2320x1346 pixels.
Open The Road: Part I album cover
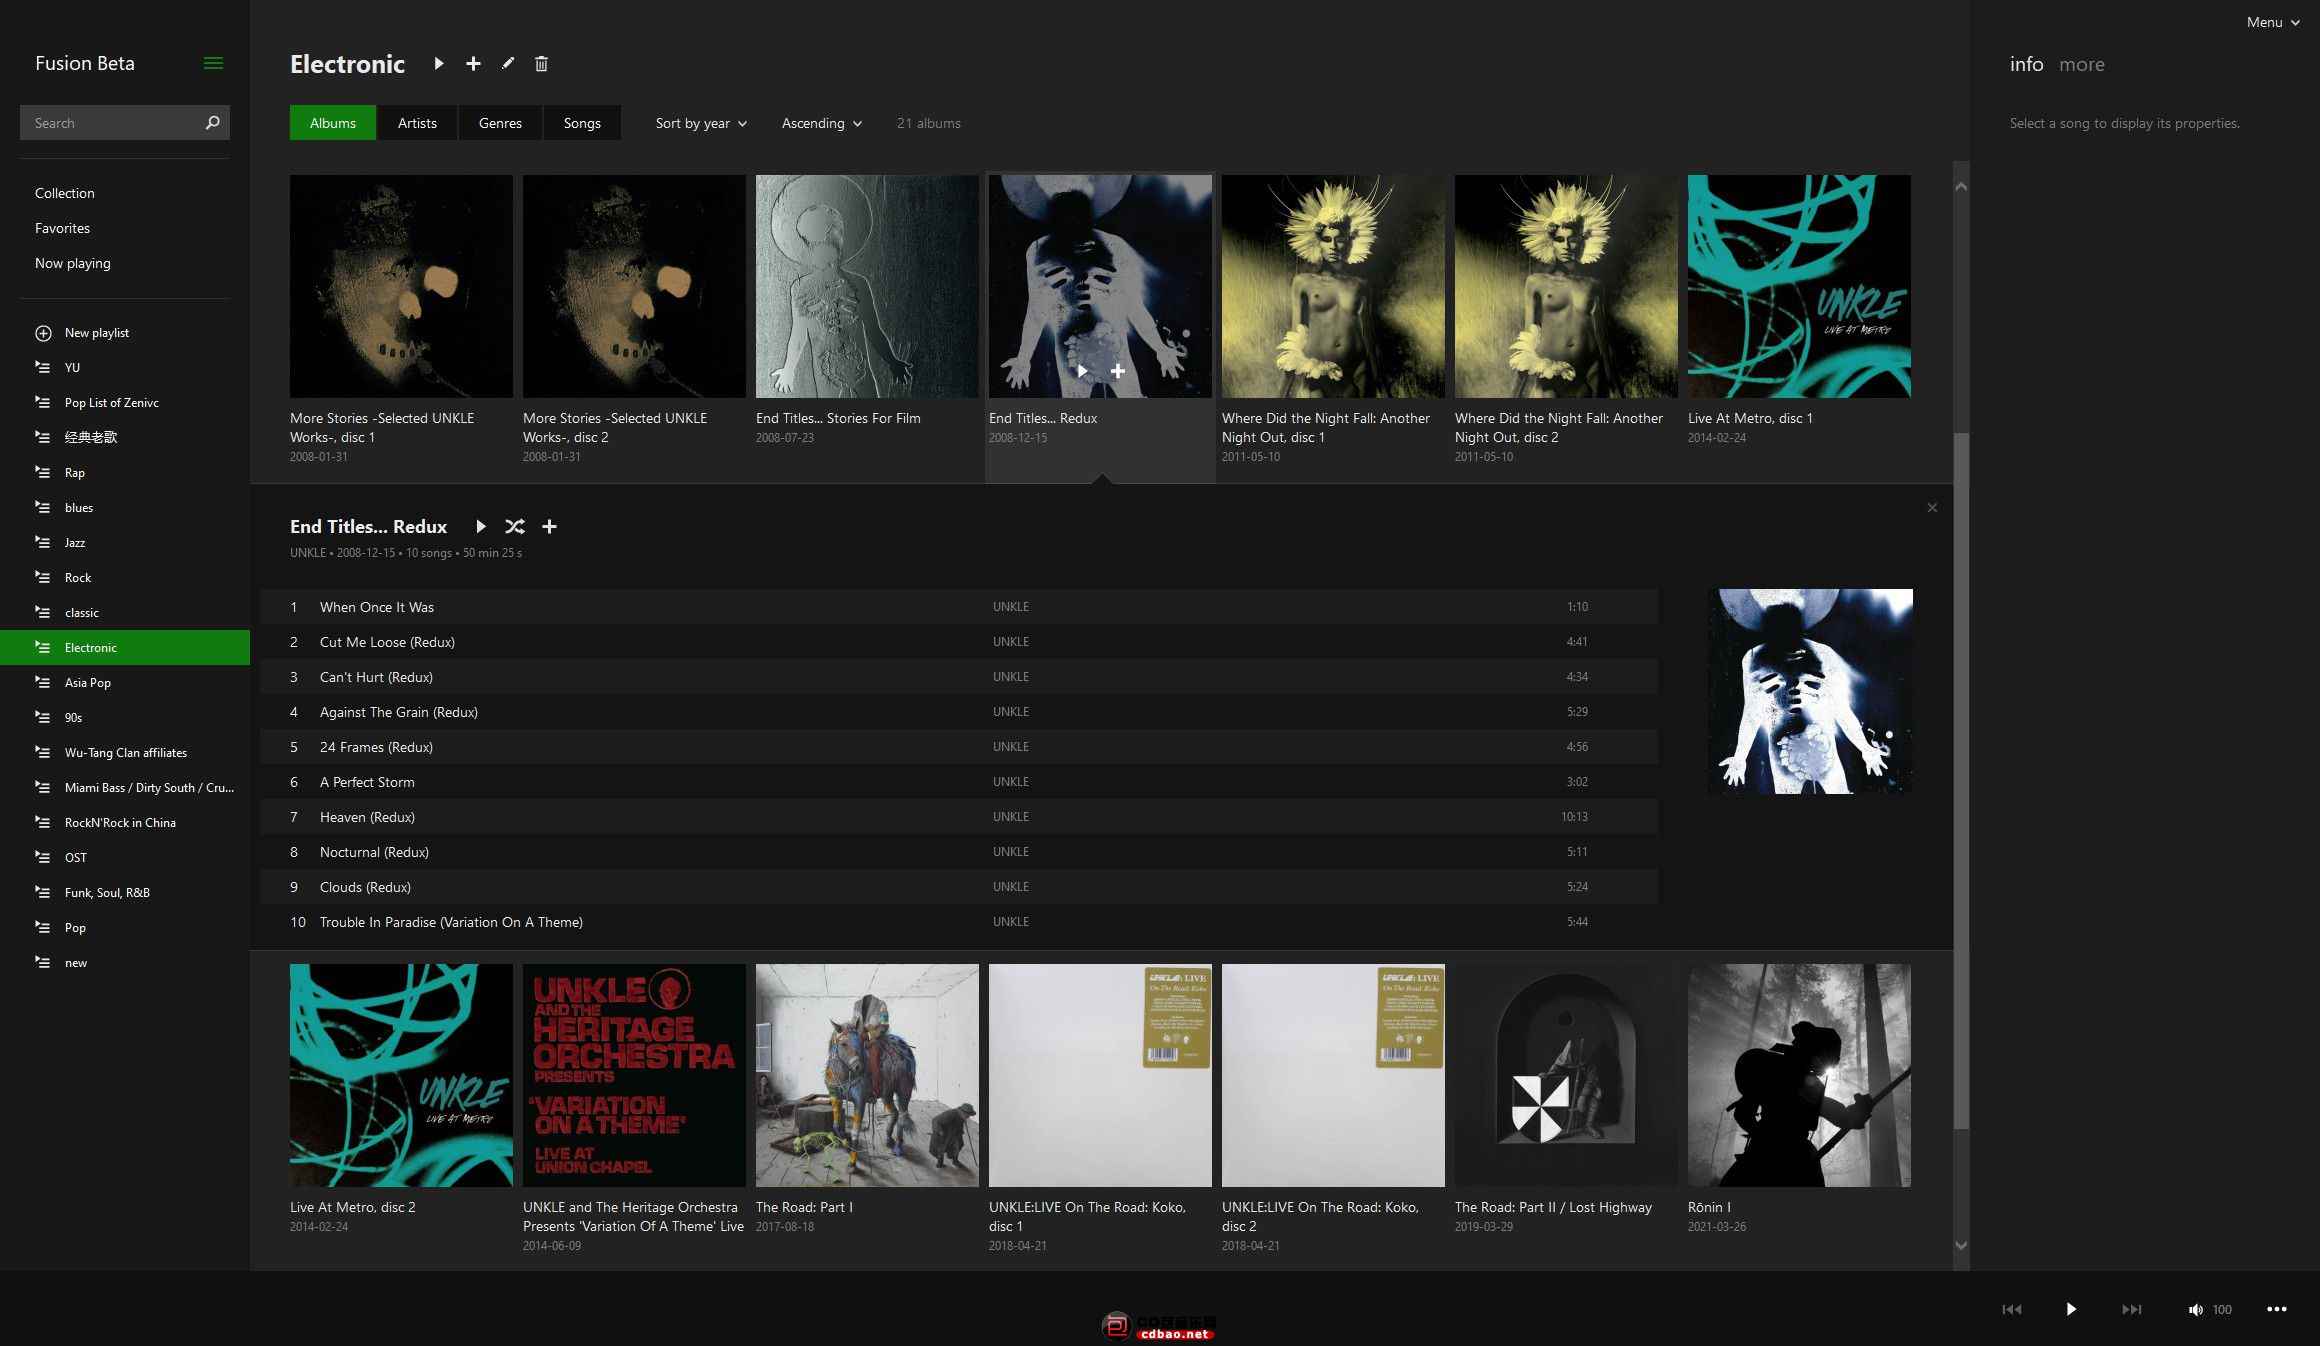tap(867, 1075)
